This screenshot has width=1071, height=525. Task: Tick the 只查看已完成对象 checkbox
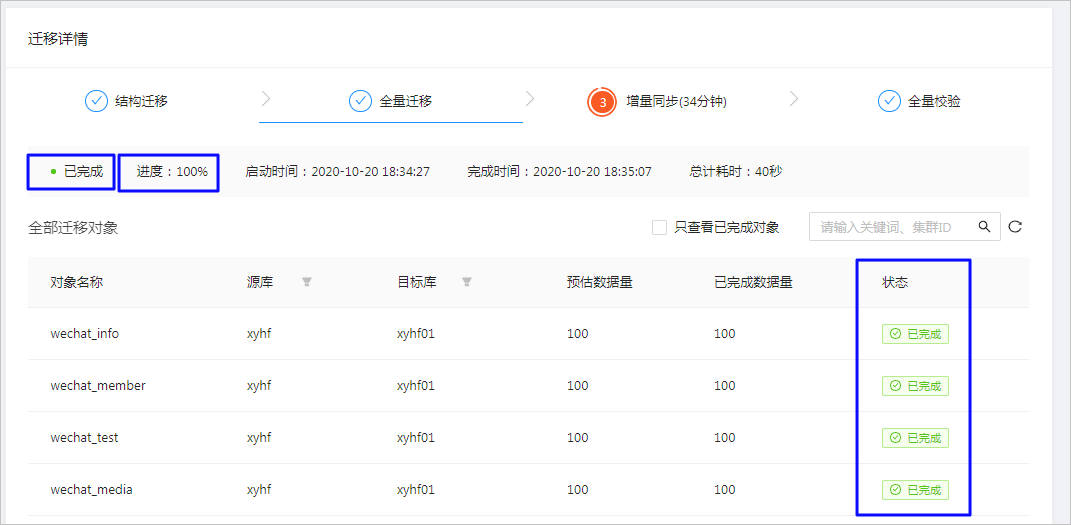coord(659,227)
